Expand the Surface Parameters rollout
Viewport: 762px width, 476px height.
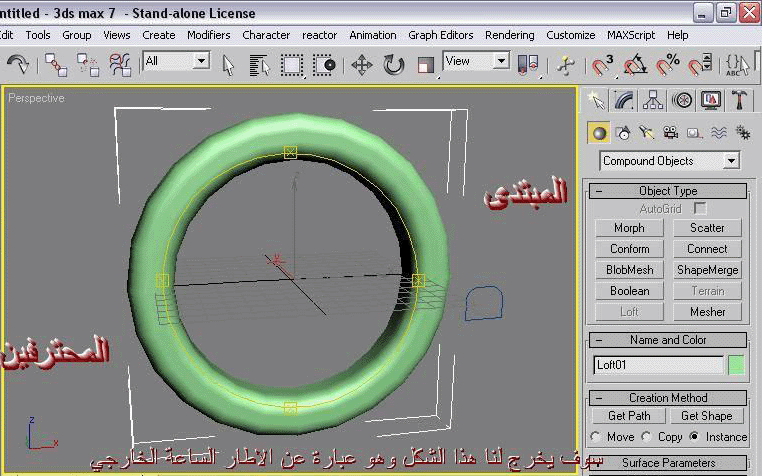(668, 462)
